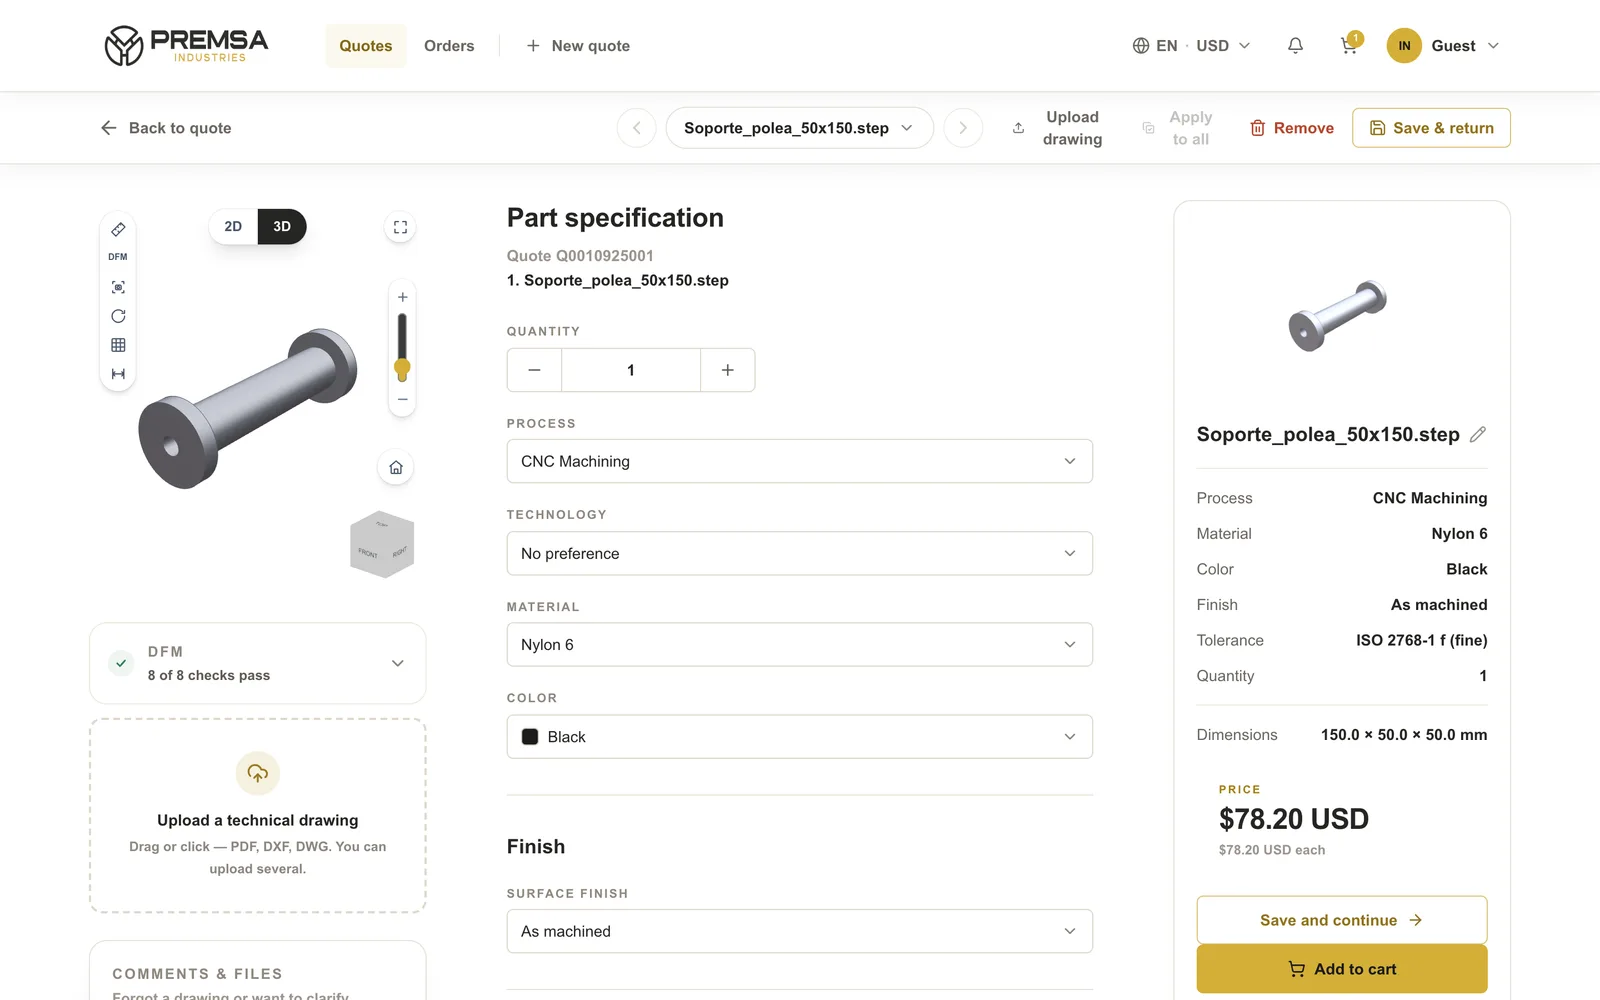
Task: Expand the DFM checks panel
Action: pos(258,664)
